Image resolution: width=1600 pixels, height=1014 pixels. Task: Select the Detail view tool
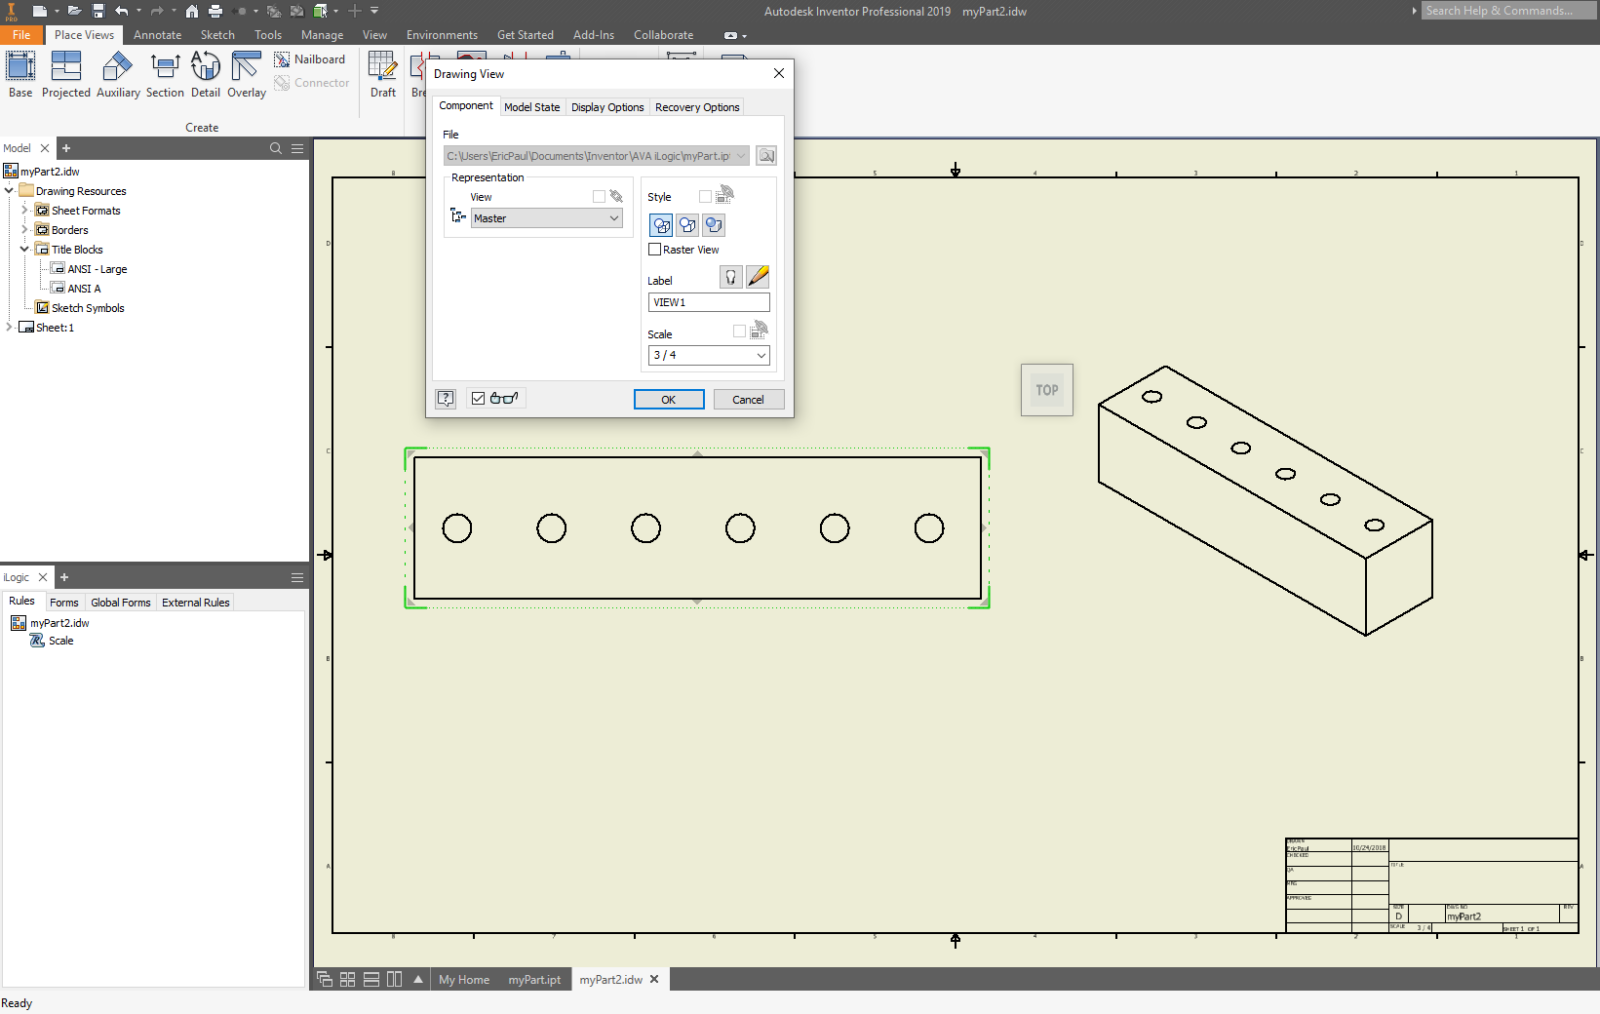pyautogui.click(x=205, y=72)
